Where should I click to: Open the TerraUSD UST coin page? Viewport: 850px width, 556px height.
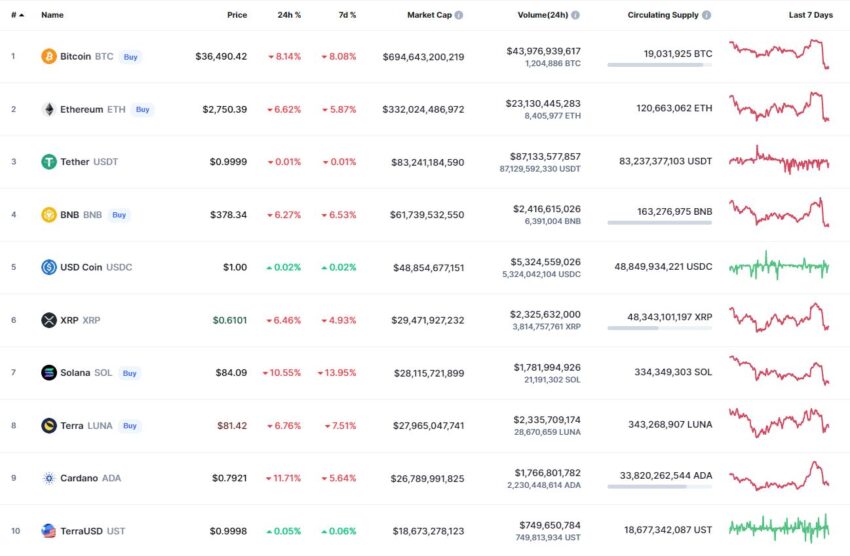92,531
